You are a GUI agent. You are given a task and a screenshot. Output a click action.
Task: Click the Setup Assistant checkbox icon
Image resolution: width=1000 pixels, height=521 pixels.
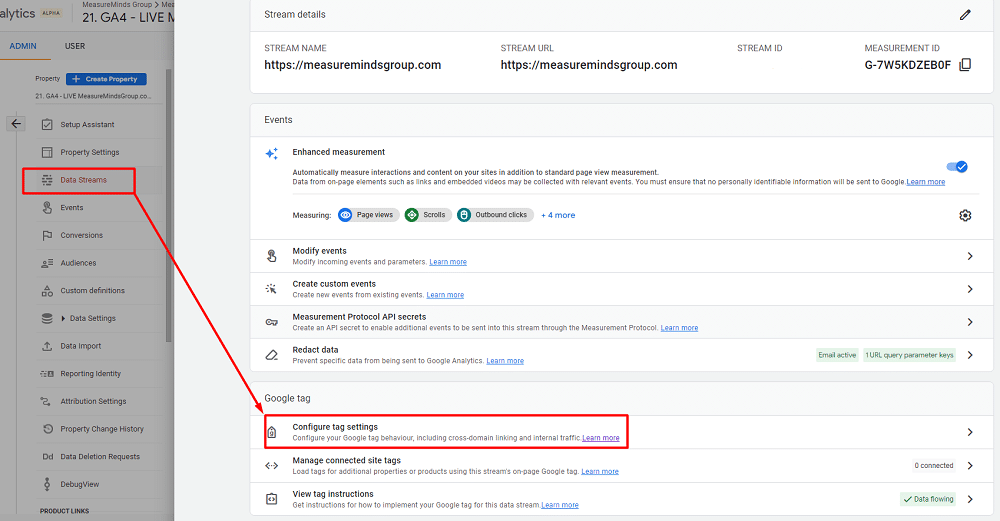tap(47, 124)
